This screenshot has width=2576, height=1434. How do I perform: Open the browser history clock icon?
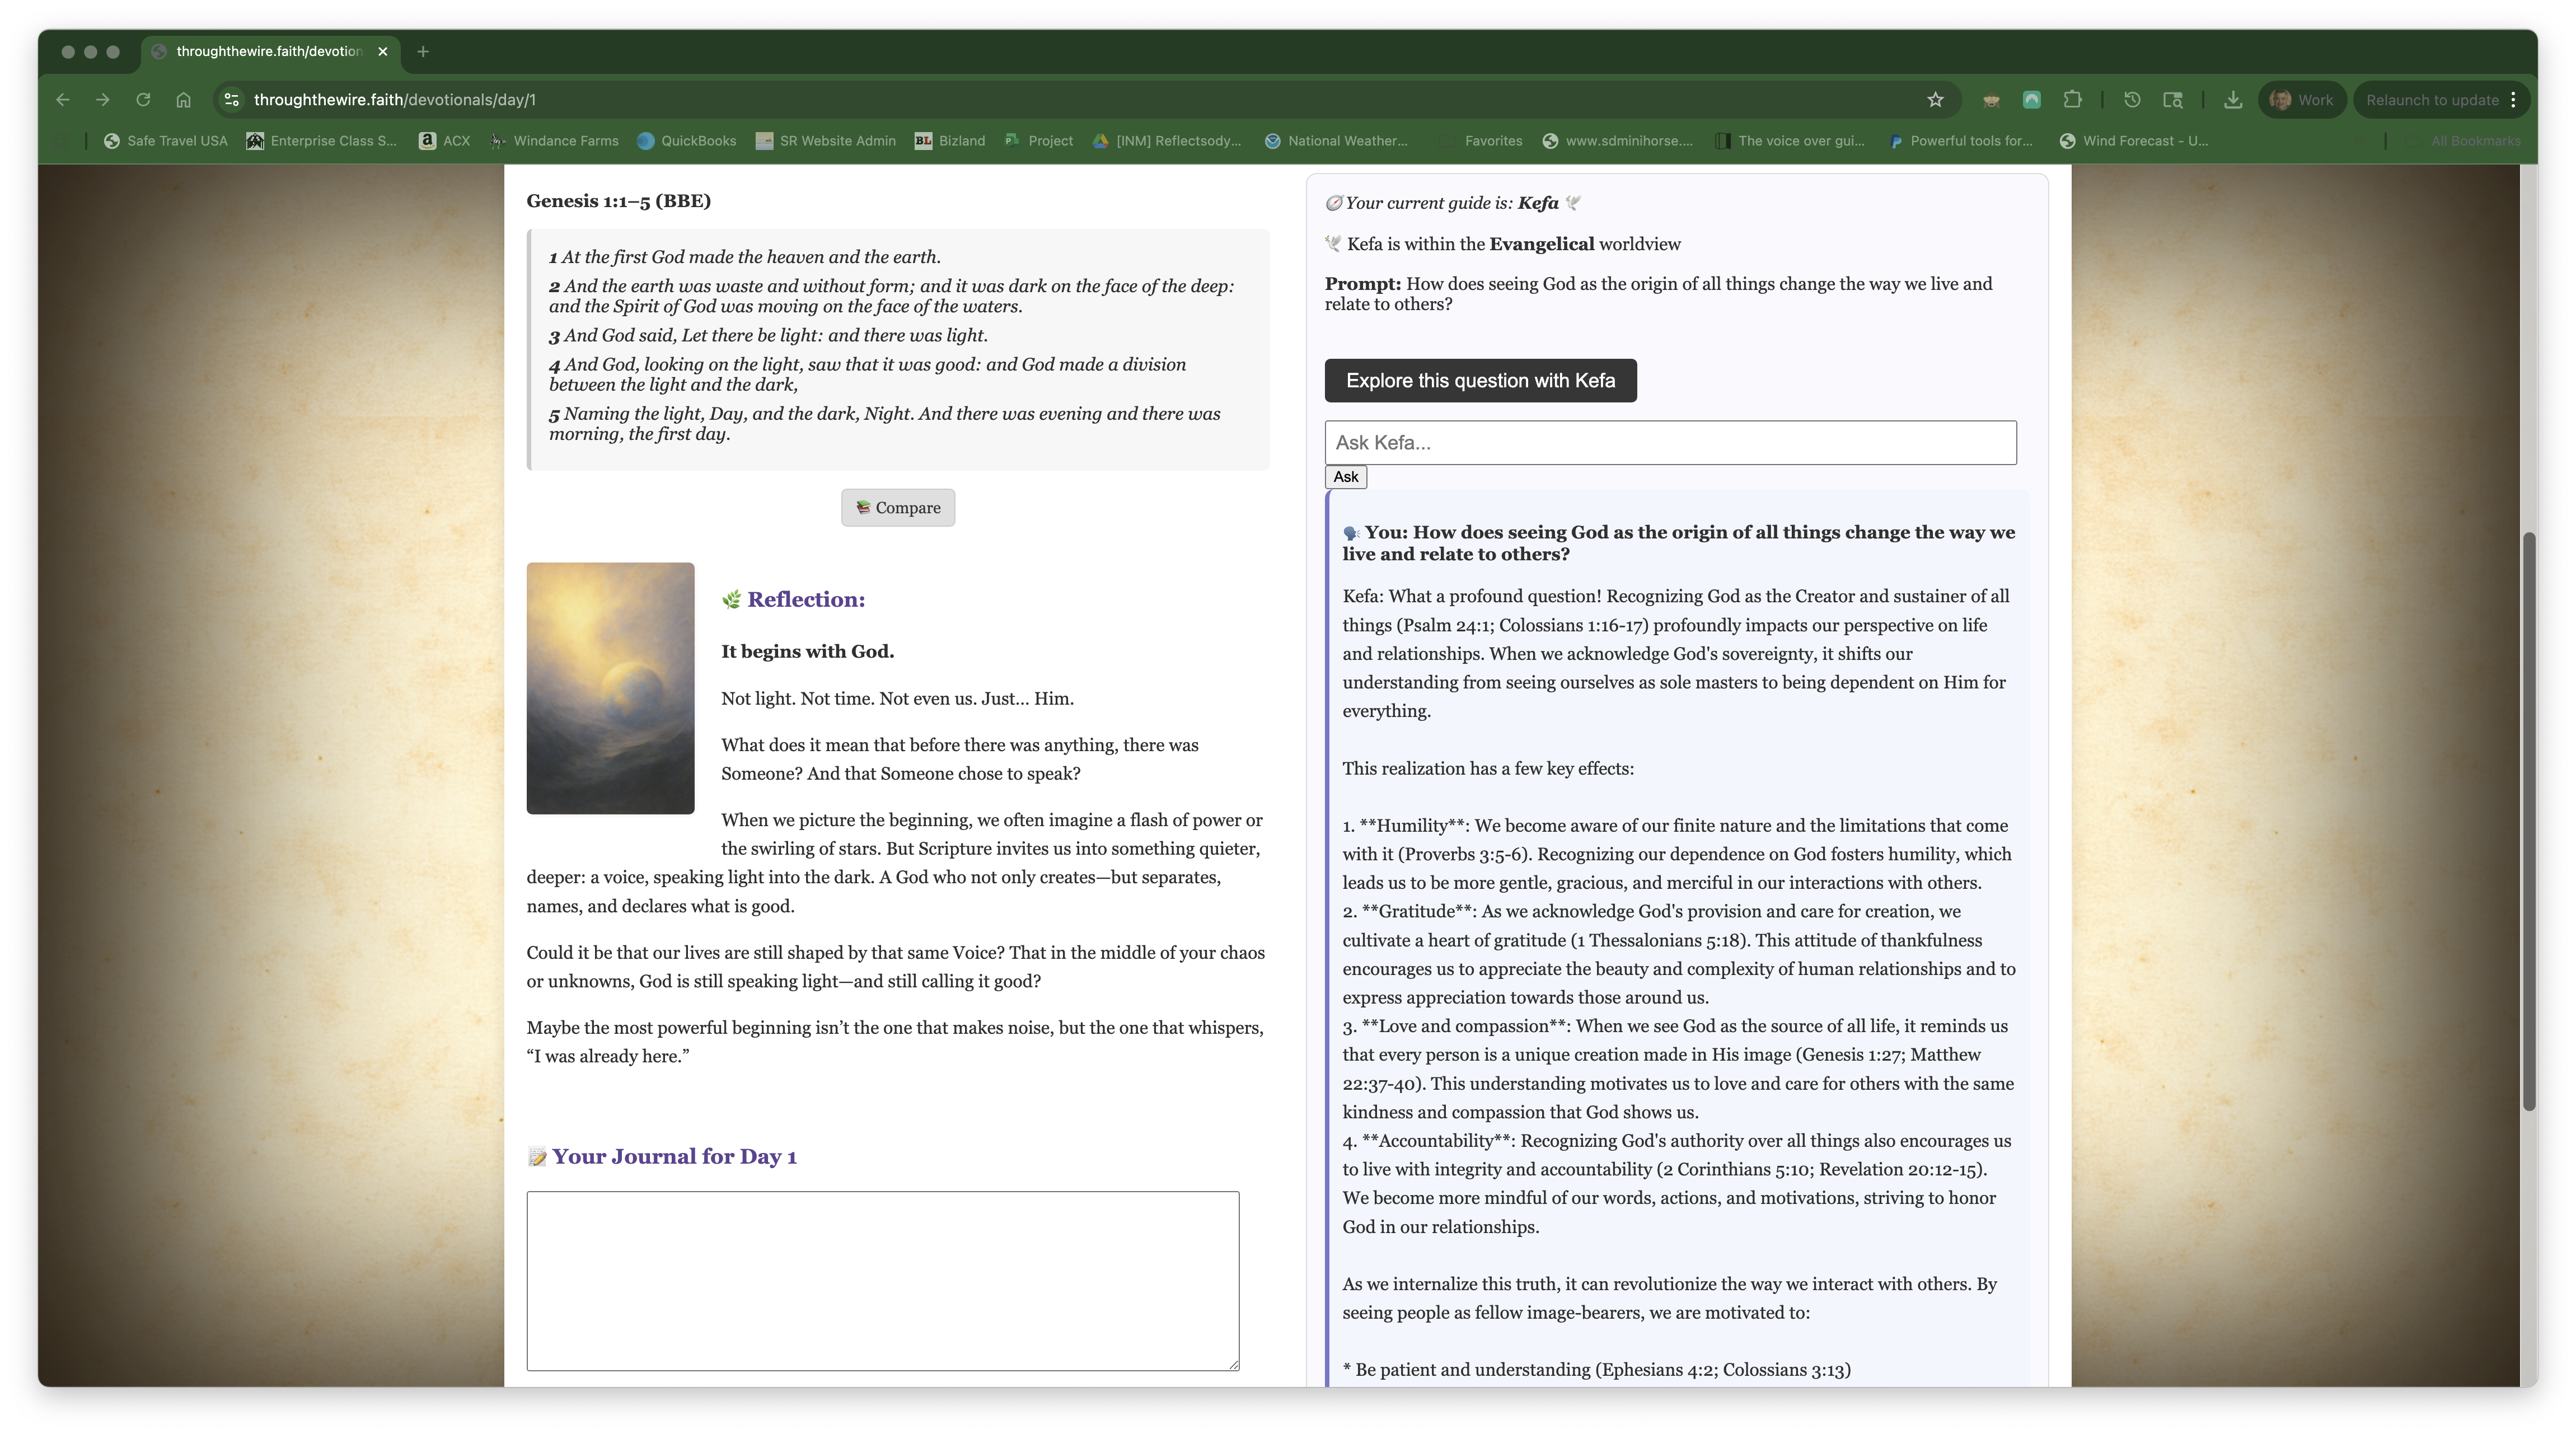(2132, 100)
